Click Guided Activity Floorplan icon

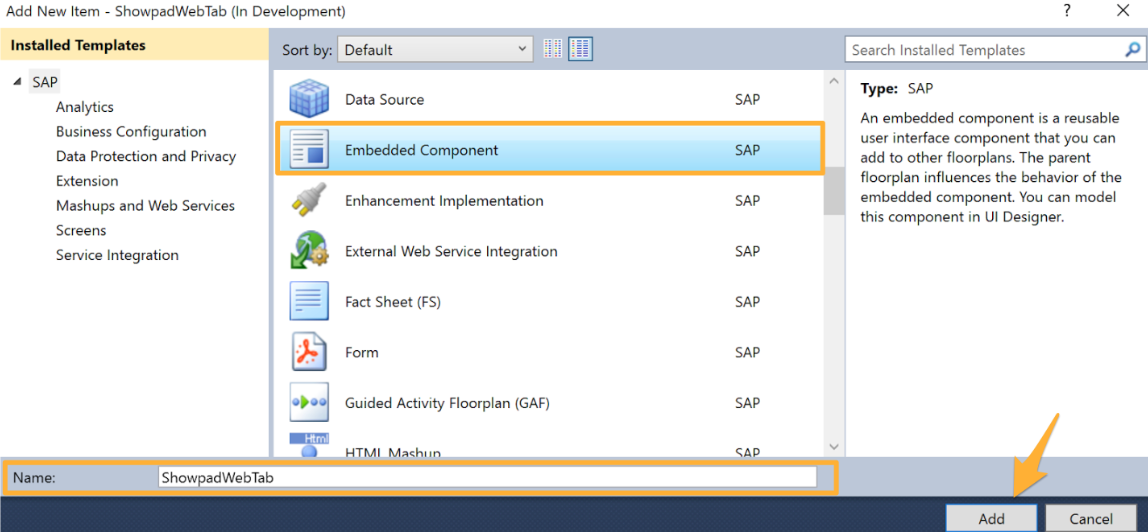point(308,403)
